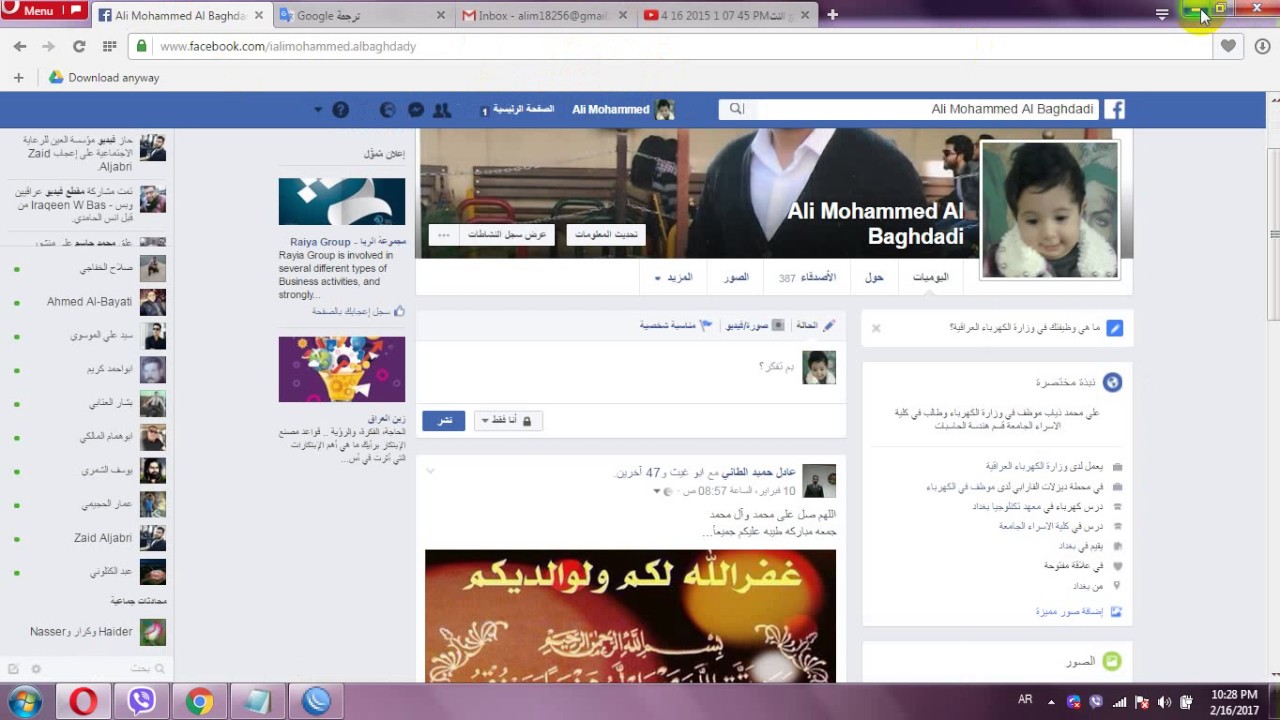Click the AR language indicator in the tray
This screenshot has height=720, width=1280.
(1025, 700)
